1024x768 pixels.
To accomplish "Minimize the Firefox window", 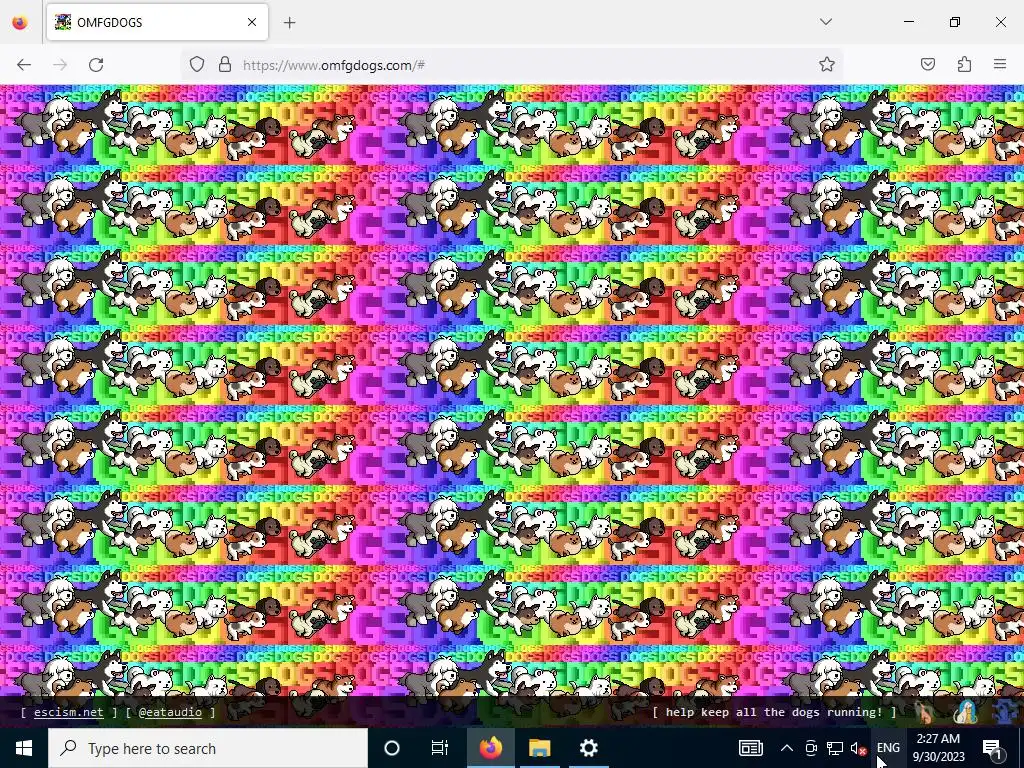I will point(908,22).
